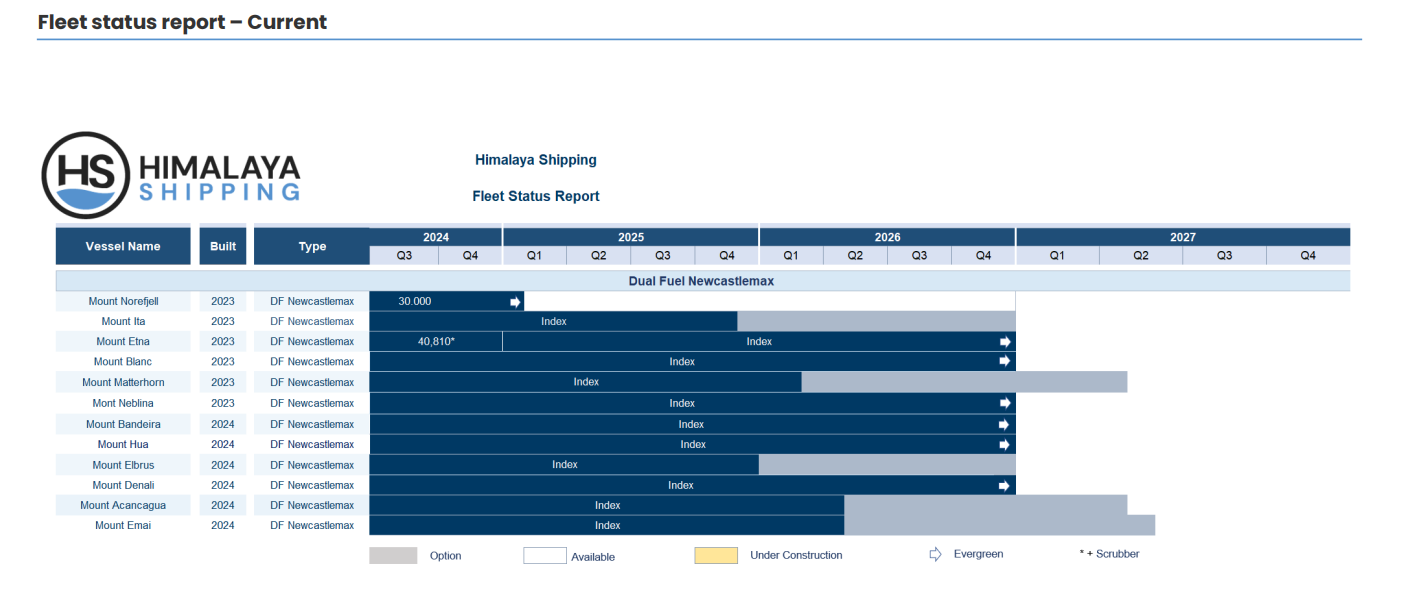Select the Mount Matterhorn vessel name
Image resolution: width=1403 pixels, height=610 pixels.
tap(123, 382)
